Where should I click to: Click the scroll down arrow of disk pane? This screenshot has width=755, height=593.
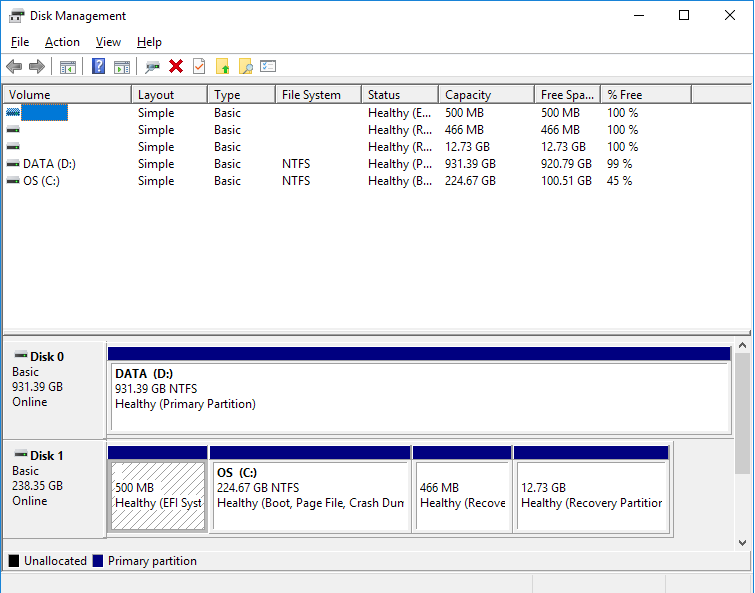pos(742,542)
